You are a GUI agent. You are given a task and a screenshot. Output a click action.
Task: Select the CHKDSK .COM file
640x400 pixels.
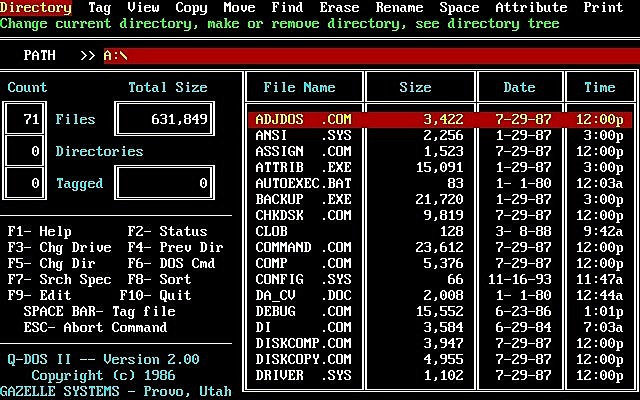coord(440,215)
